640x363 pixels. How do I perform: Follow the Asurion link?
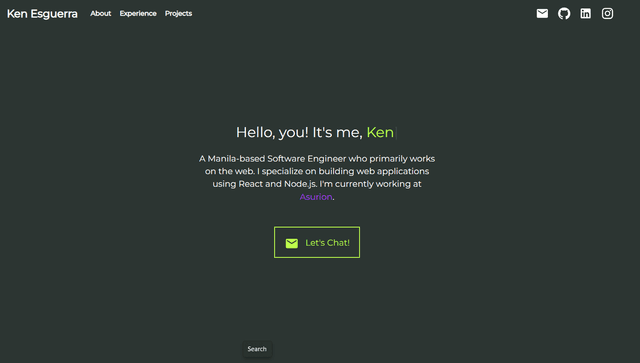coord(316,197)
